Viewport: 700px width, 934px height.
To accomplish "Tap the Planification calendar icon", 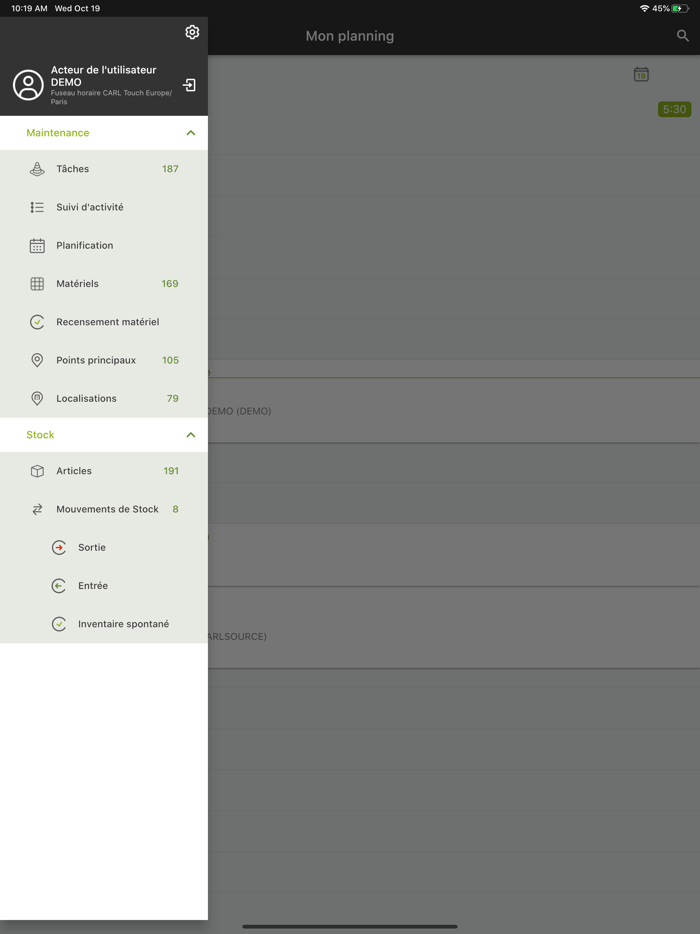I will 37,245.
